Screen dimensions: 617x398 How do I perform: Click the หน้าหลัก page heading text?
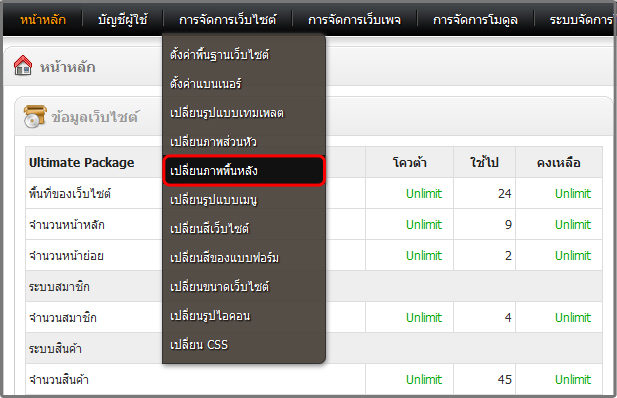point(68,67)
